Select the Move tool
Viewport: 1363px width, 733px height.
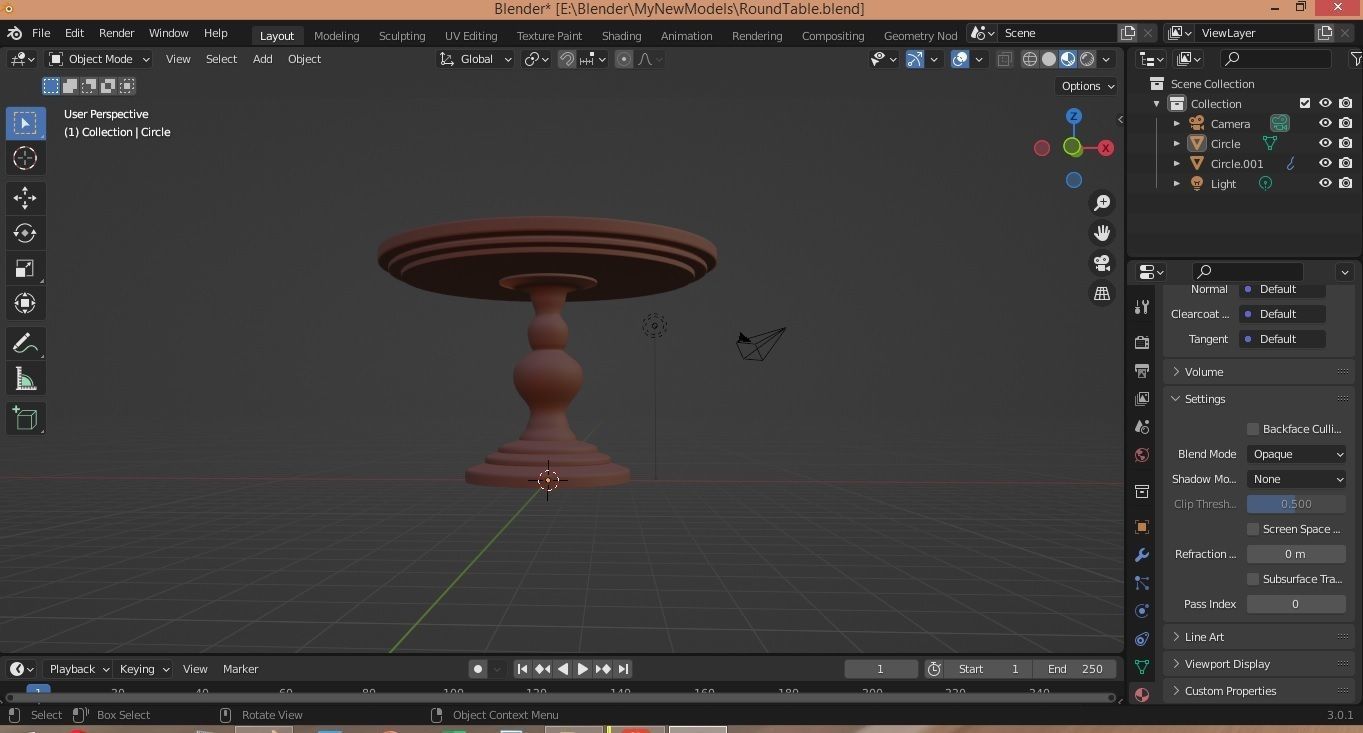pyautogui.click(x=25, y=198)
